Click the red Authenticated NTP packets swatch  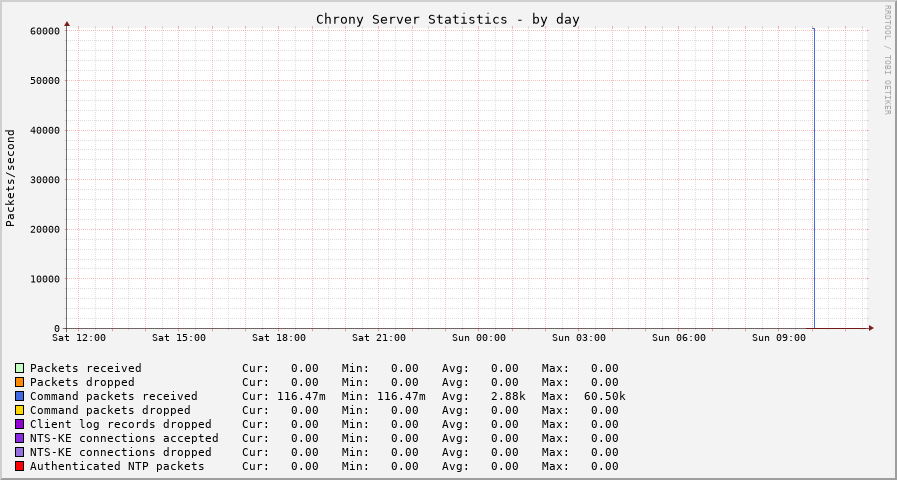point(19,466)
